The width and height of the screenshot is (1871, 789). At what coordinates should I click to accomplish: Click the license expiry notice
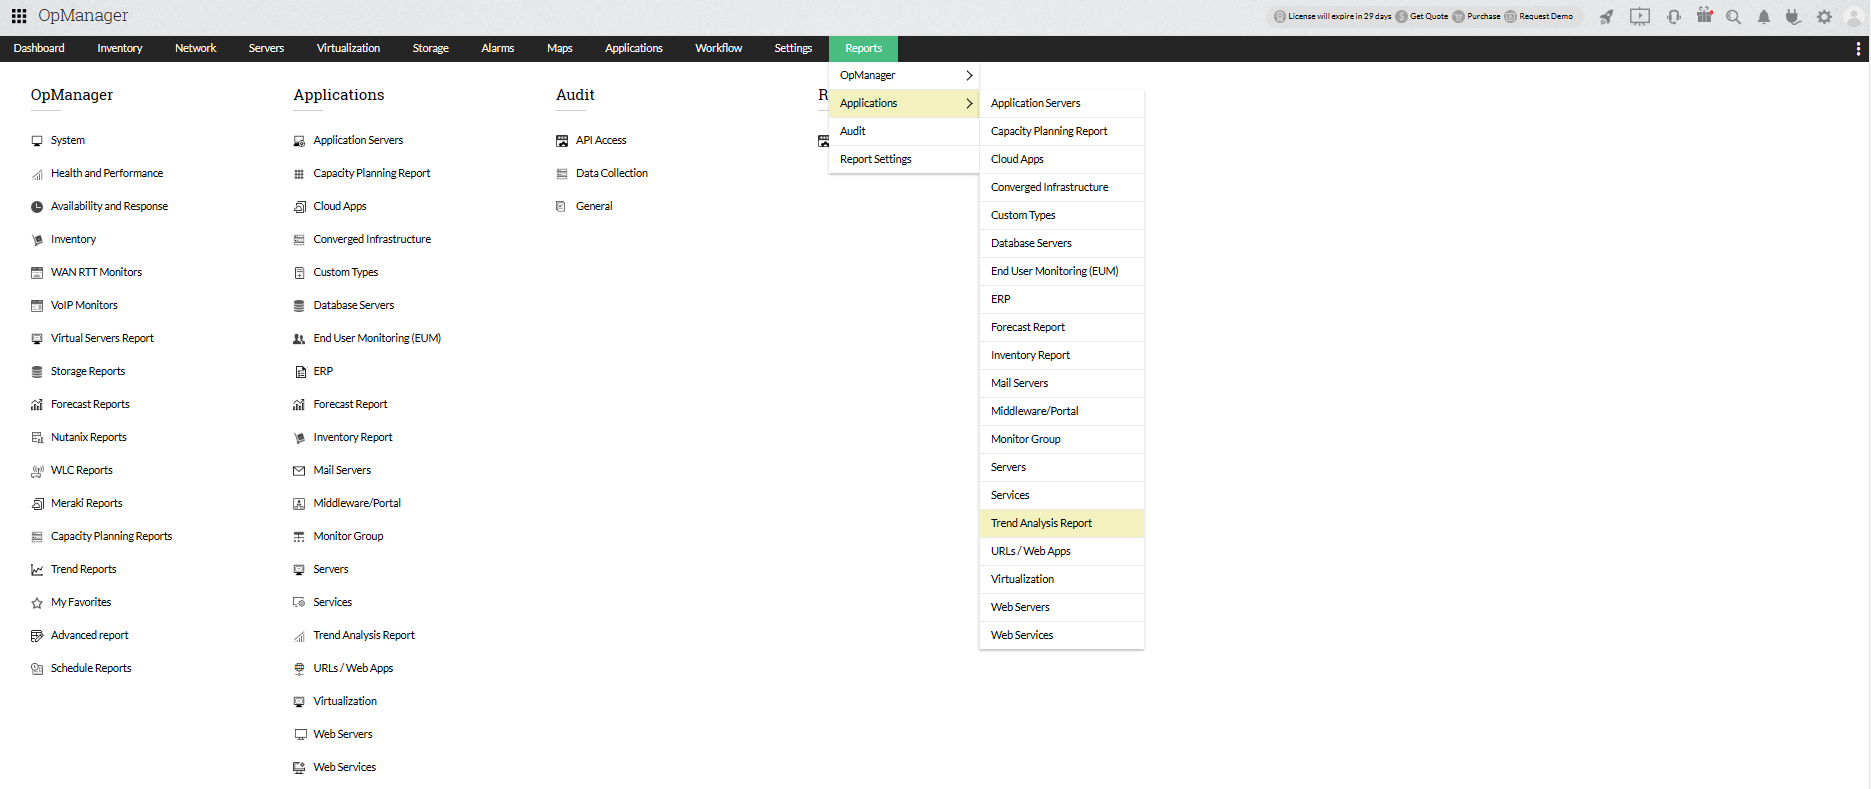[x=1340, y=17]
